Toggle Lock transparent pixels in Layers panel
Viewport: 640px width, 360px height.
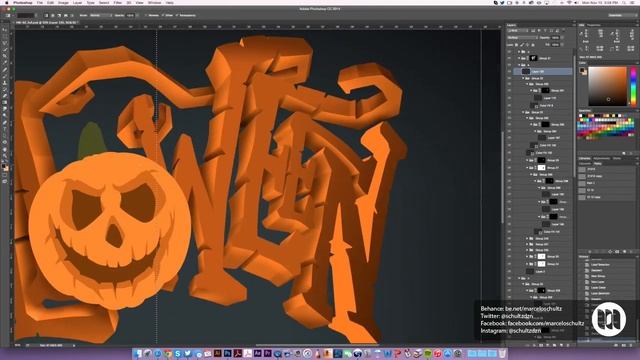coord(516,45)
